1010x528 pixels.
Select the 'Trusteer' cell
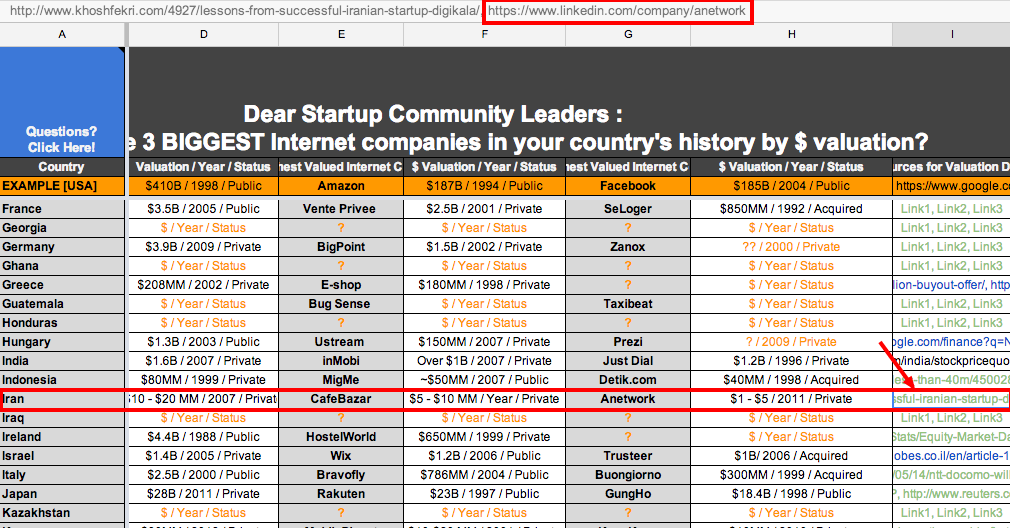(x=628, y=456)
